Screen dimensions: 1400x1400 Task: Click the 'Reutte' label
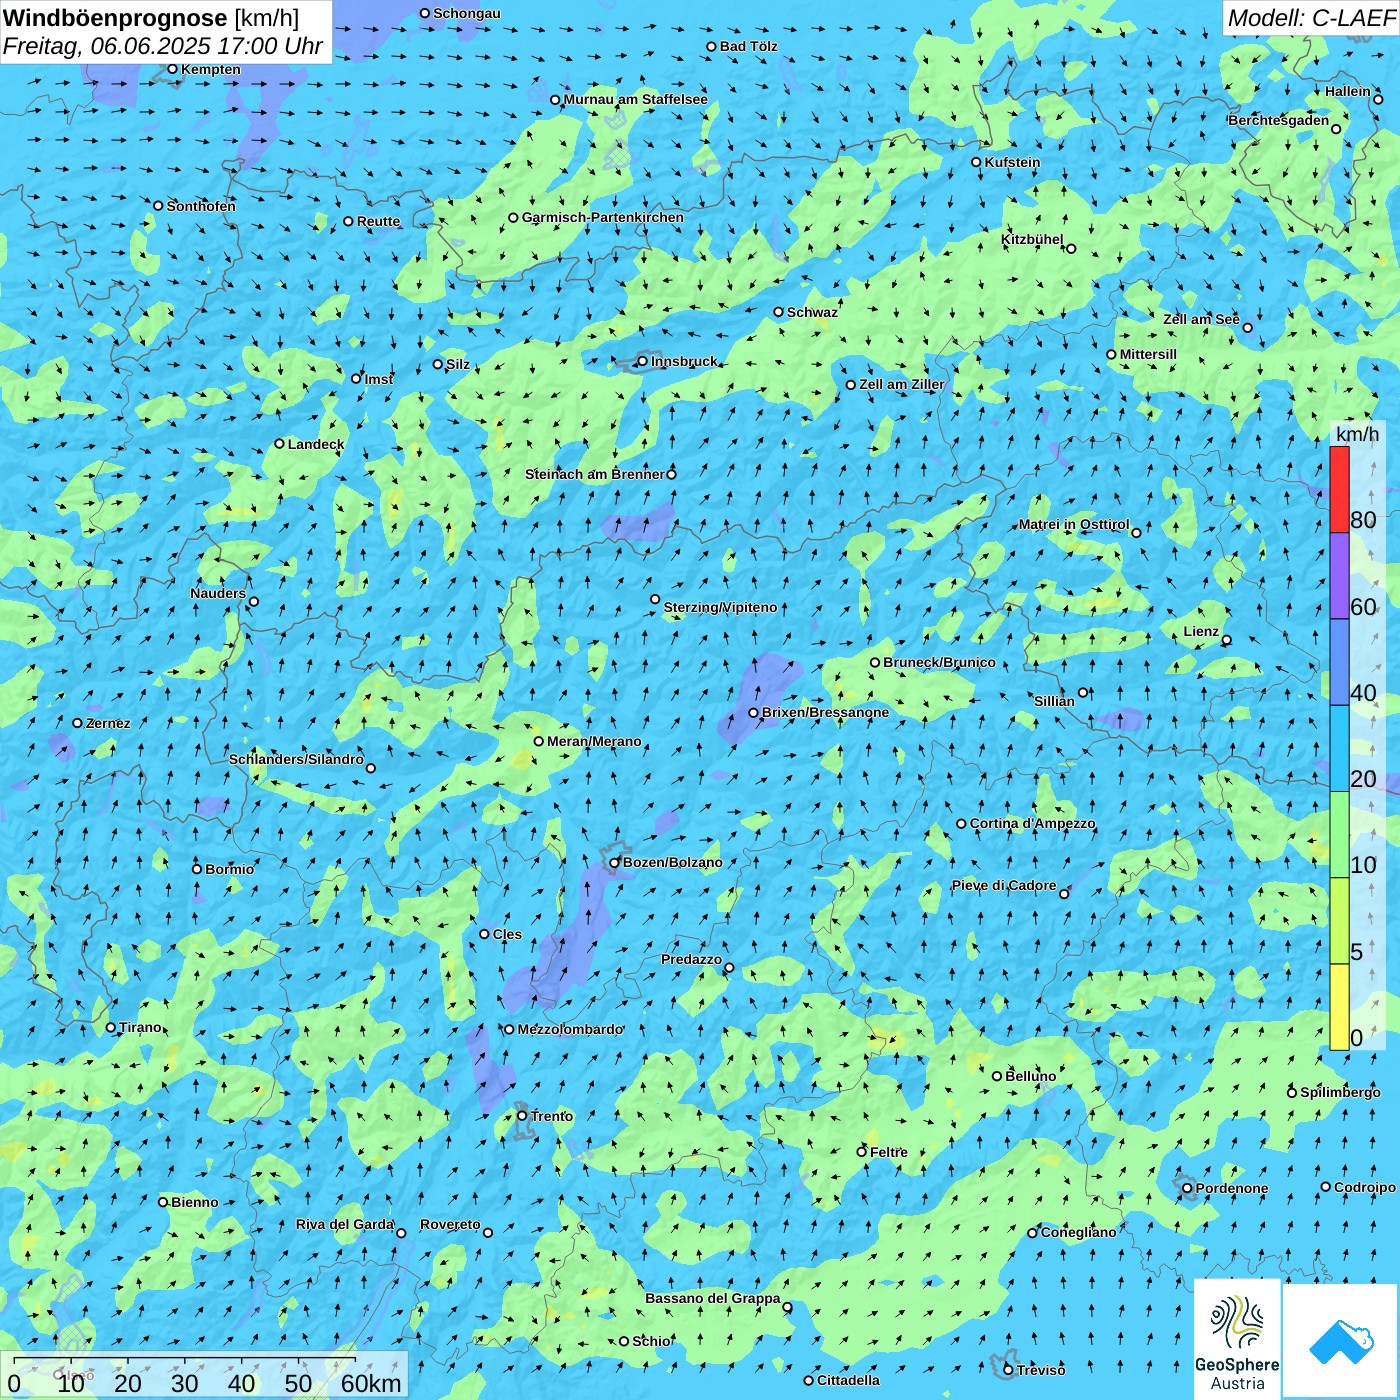378,221
